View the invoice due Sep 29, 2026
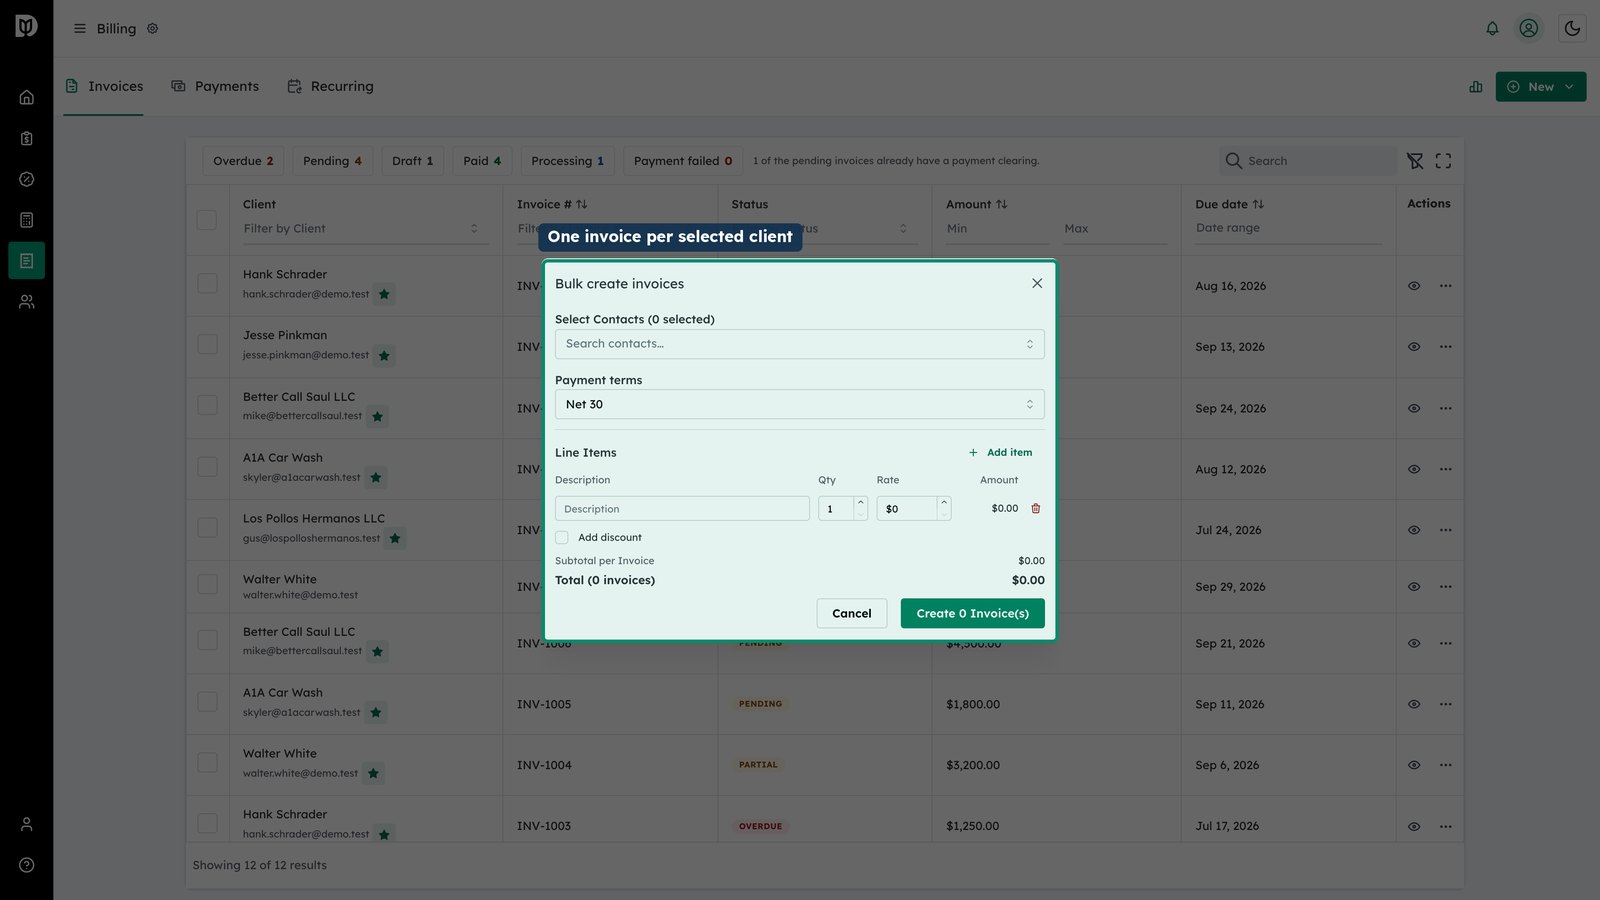This screenshot has height=900, width=1600. tap(1414, 587)
